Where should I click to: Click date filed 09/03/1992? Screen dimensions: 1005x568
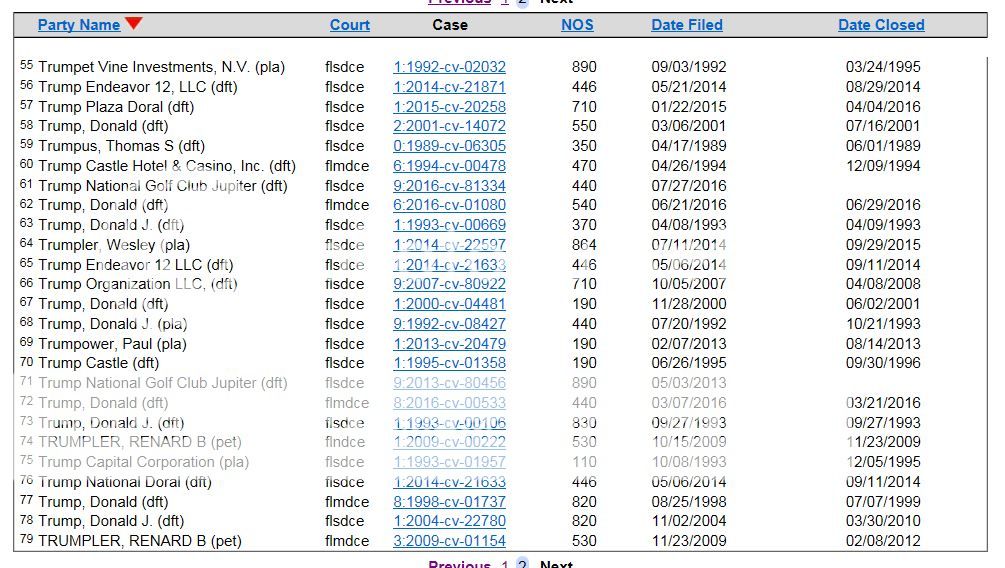689,67
